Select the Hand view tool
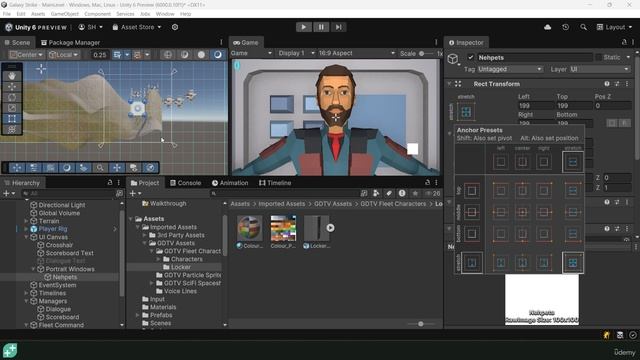This screenshot has height=360, width=640. pyautogui.click(x=12, y=76)
